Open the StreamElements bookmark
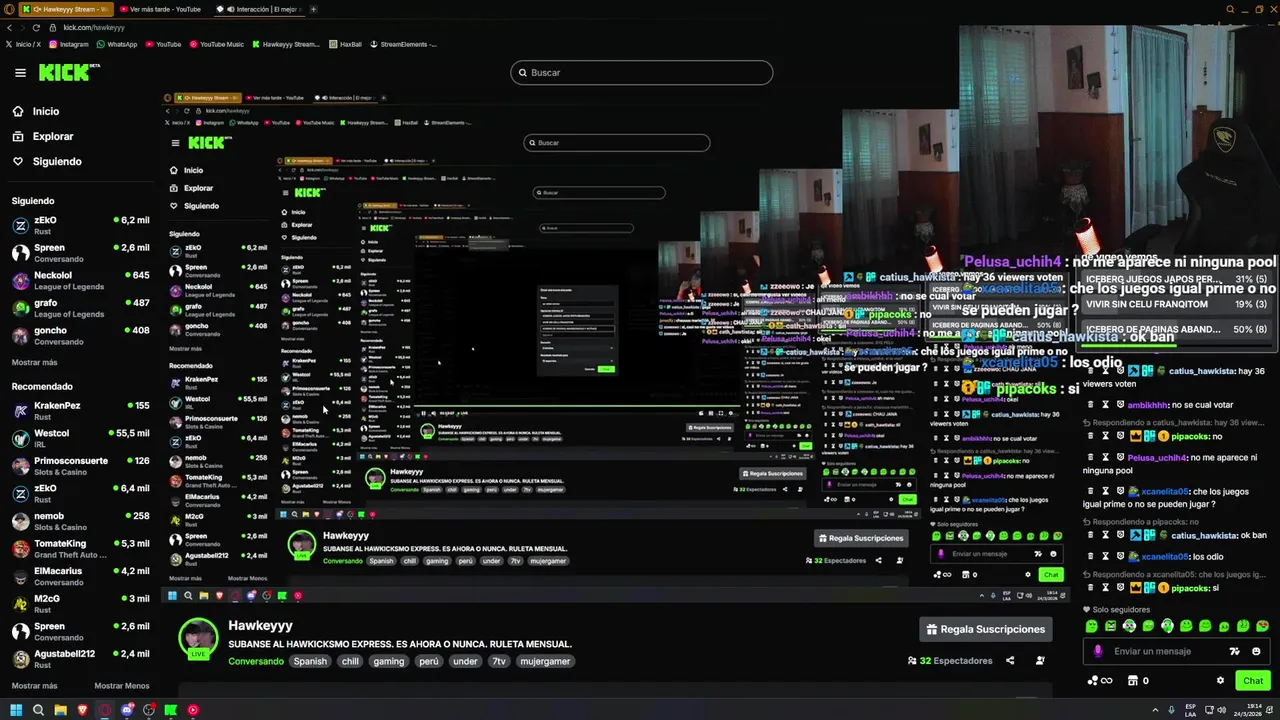 click(404, 44)
